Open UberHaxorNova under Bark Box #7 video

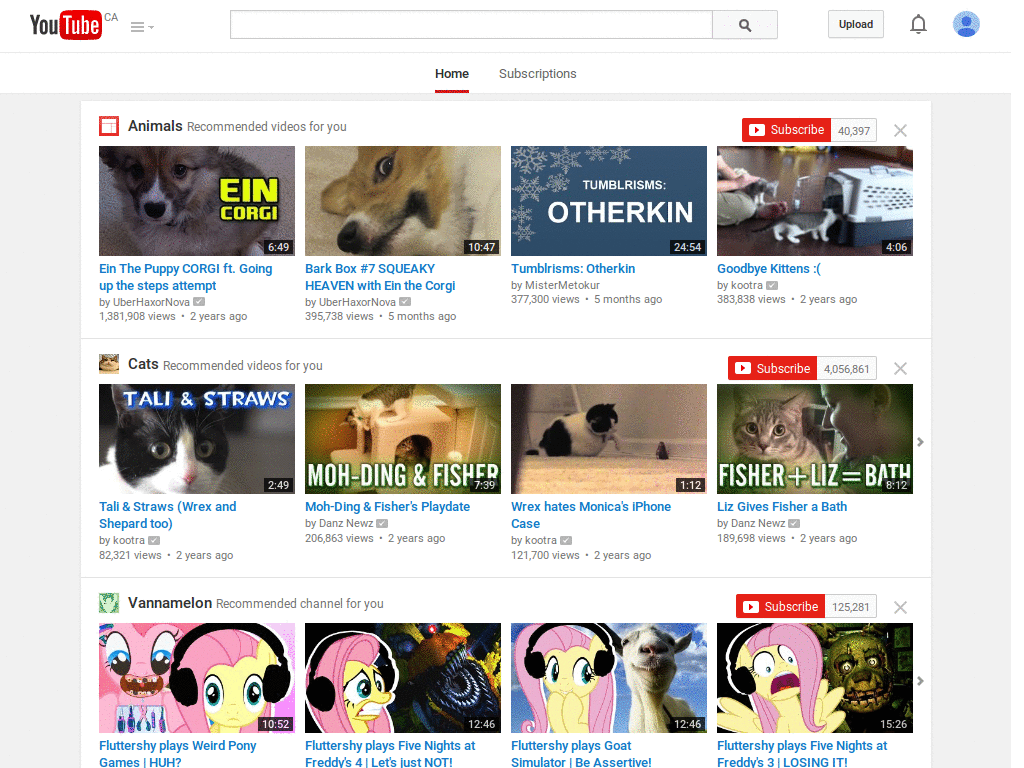[x=357, y=302]
